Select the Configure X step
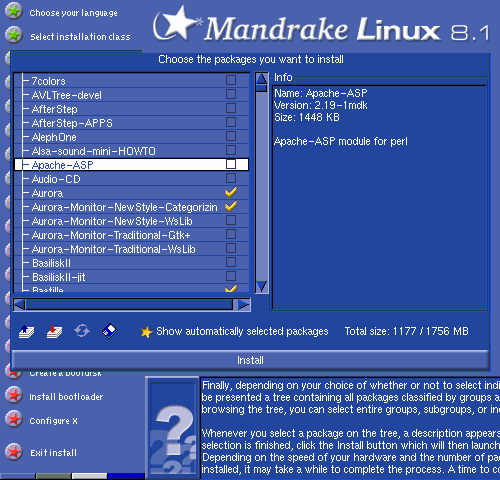The width and height of the screenshot is (500, 480). [53, 421]
